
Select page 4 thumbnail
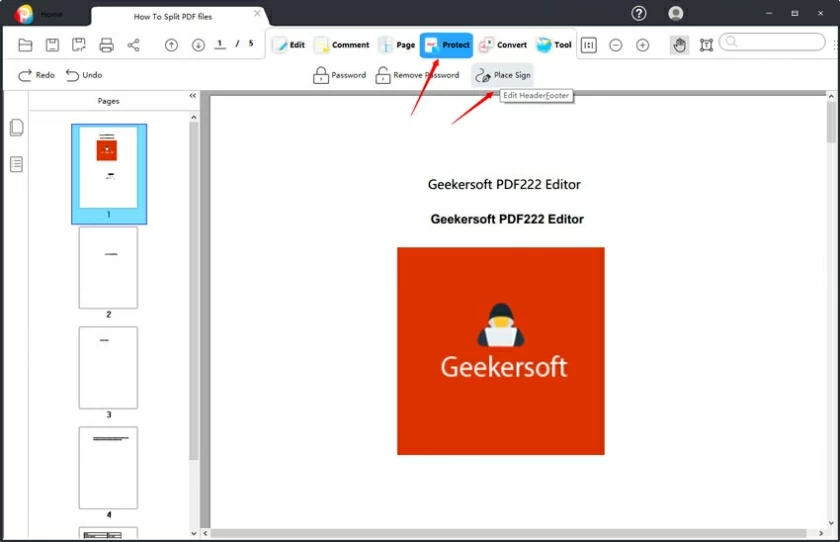[108, 468]
